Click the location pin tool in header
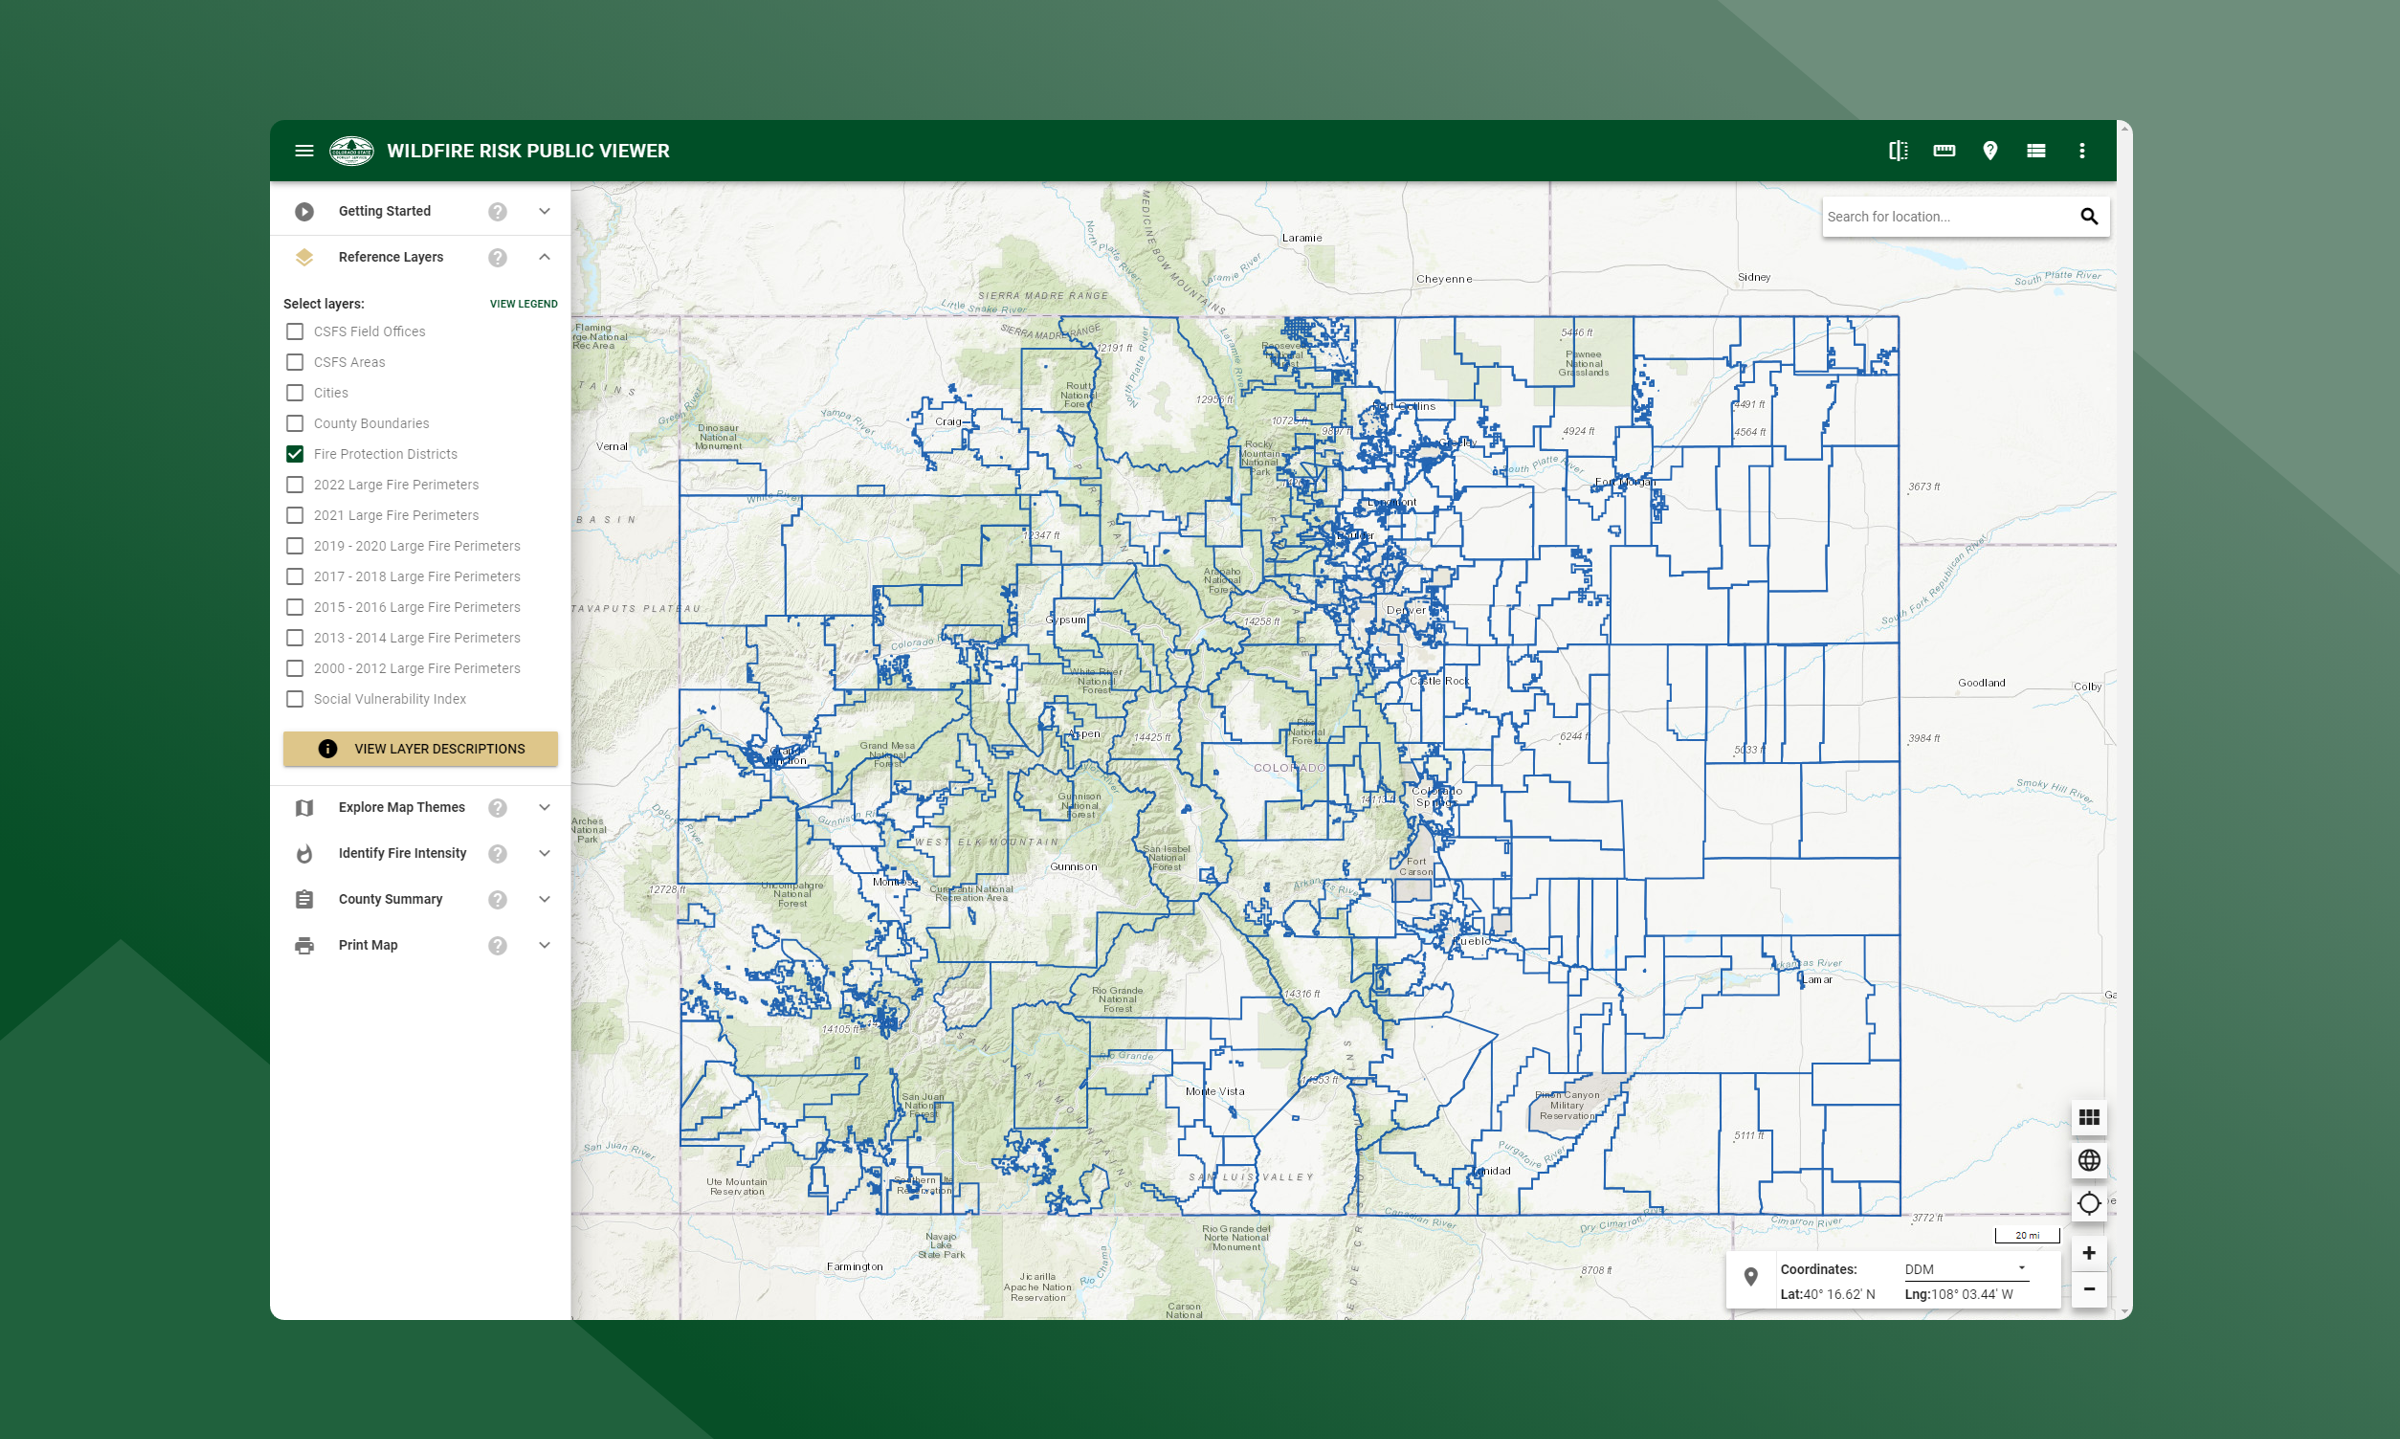 tap(1990, 151)
